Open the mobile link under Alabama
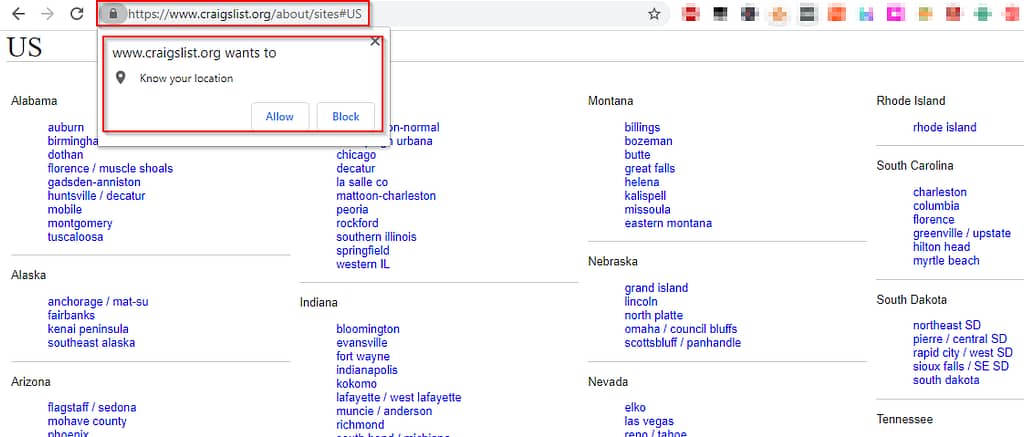Screen dimensions: 1024x437 [65, 210]
